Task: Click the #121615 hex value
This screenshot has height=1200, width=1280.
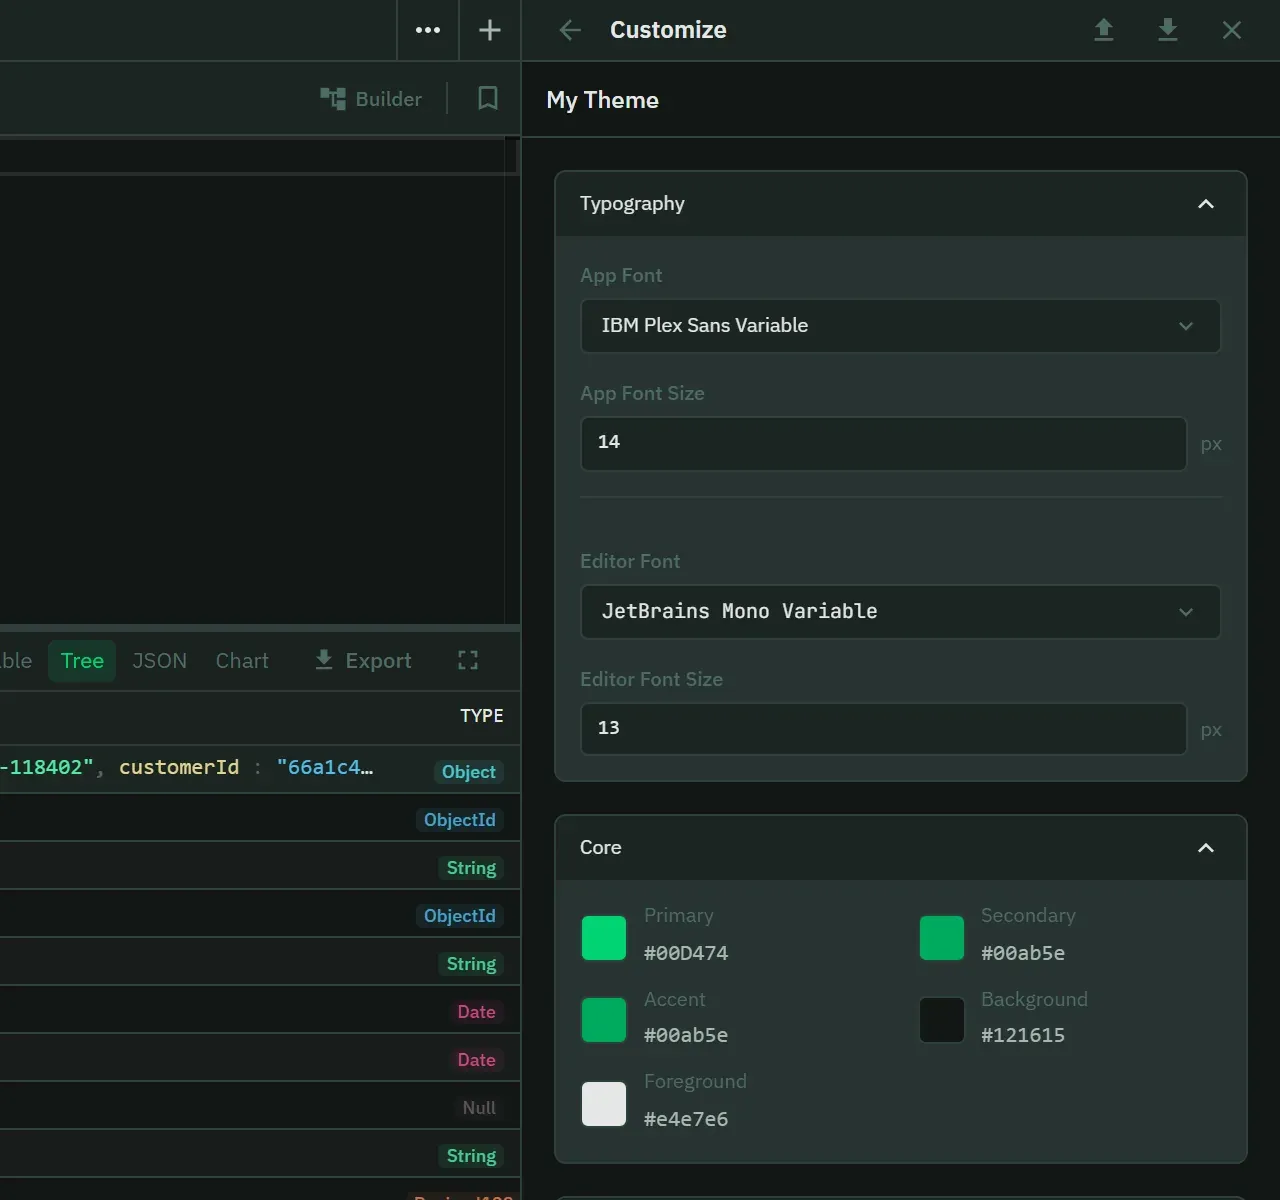Action: (x=1023, y=1035)
